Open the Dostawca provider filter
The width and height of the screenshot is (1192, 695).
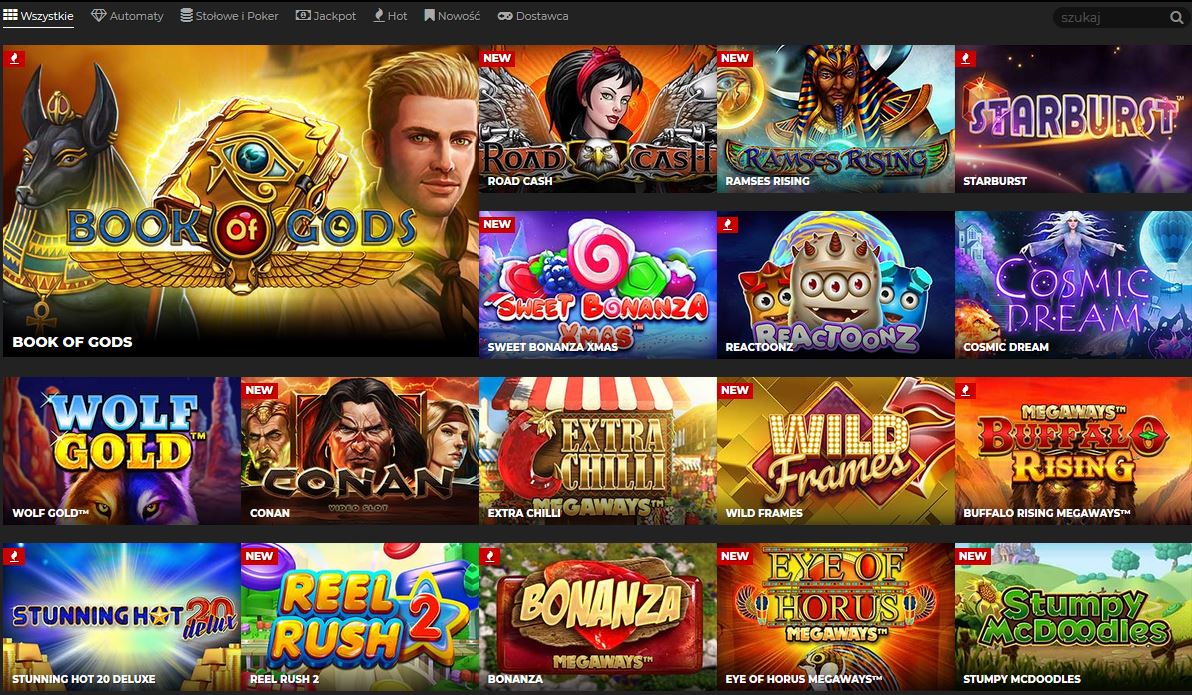[x=533, y=16]
